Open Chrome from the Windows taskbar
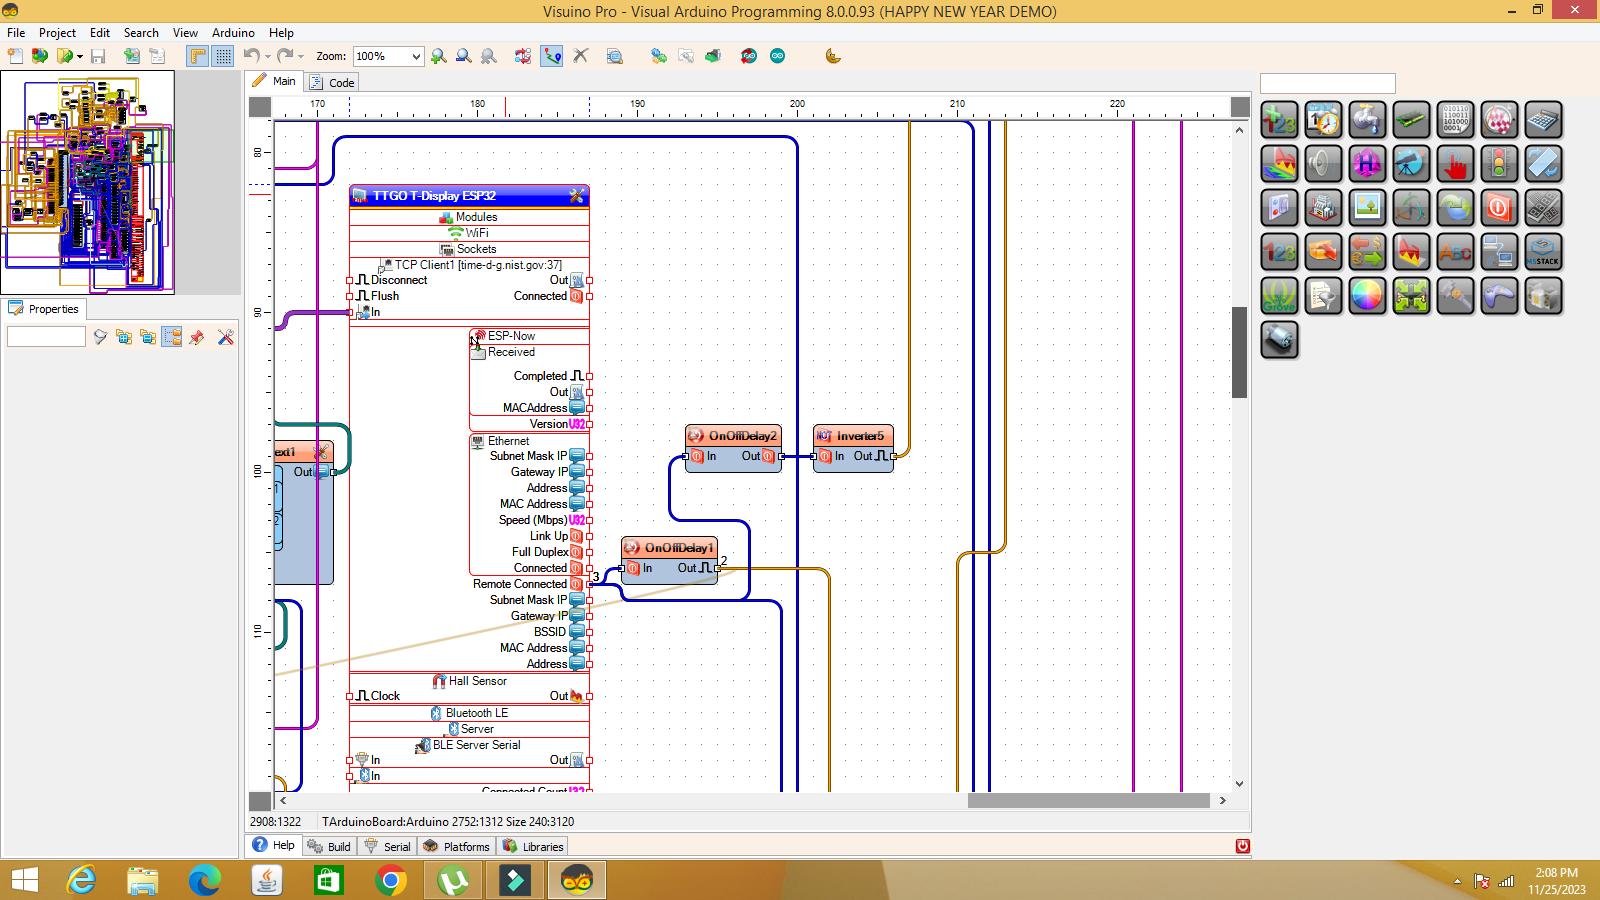The height and width of the screenshot is (900, 1600). tap(391, 880)
